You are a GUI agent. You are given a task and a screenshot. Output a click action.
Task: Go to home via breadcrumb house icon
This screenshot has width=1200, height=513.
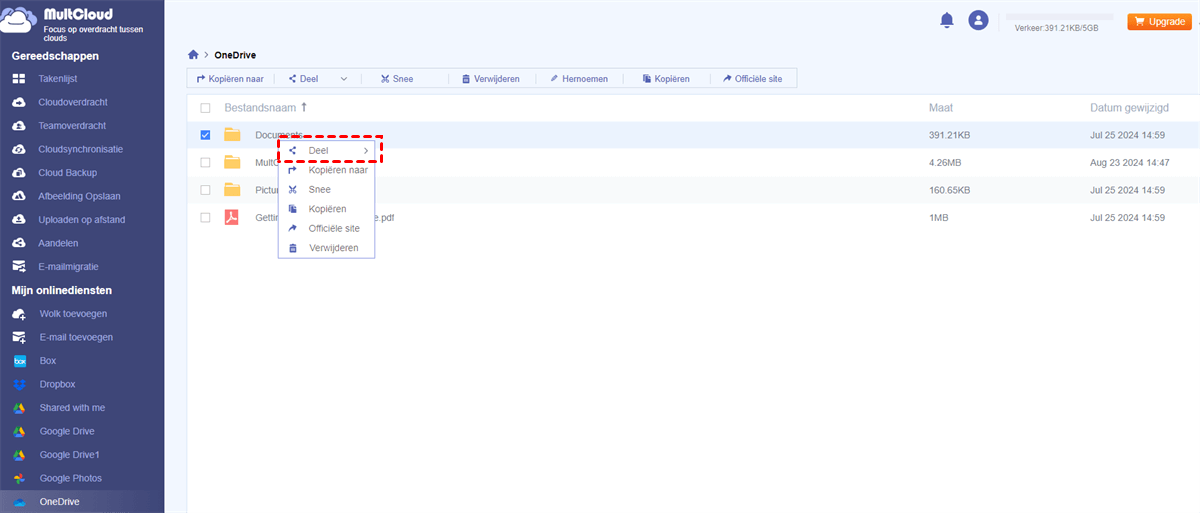click(x=193, y=55)
